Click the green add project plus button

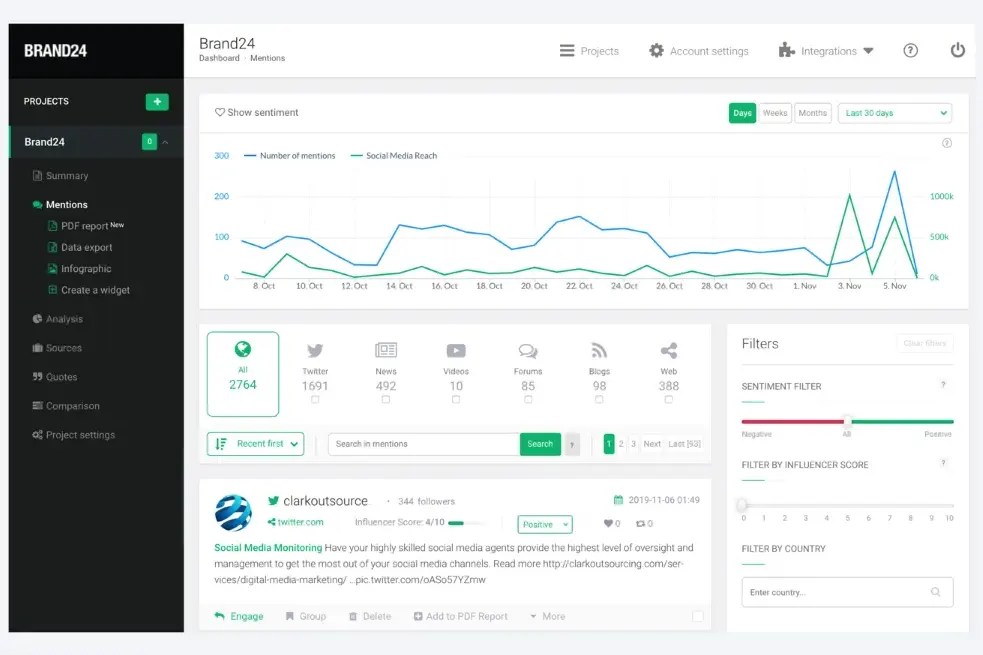(157, 102)
